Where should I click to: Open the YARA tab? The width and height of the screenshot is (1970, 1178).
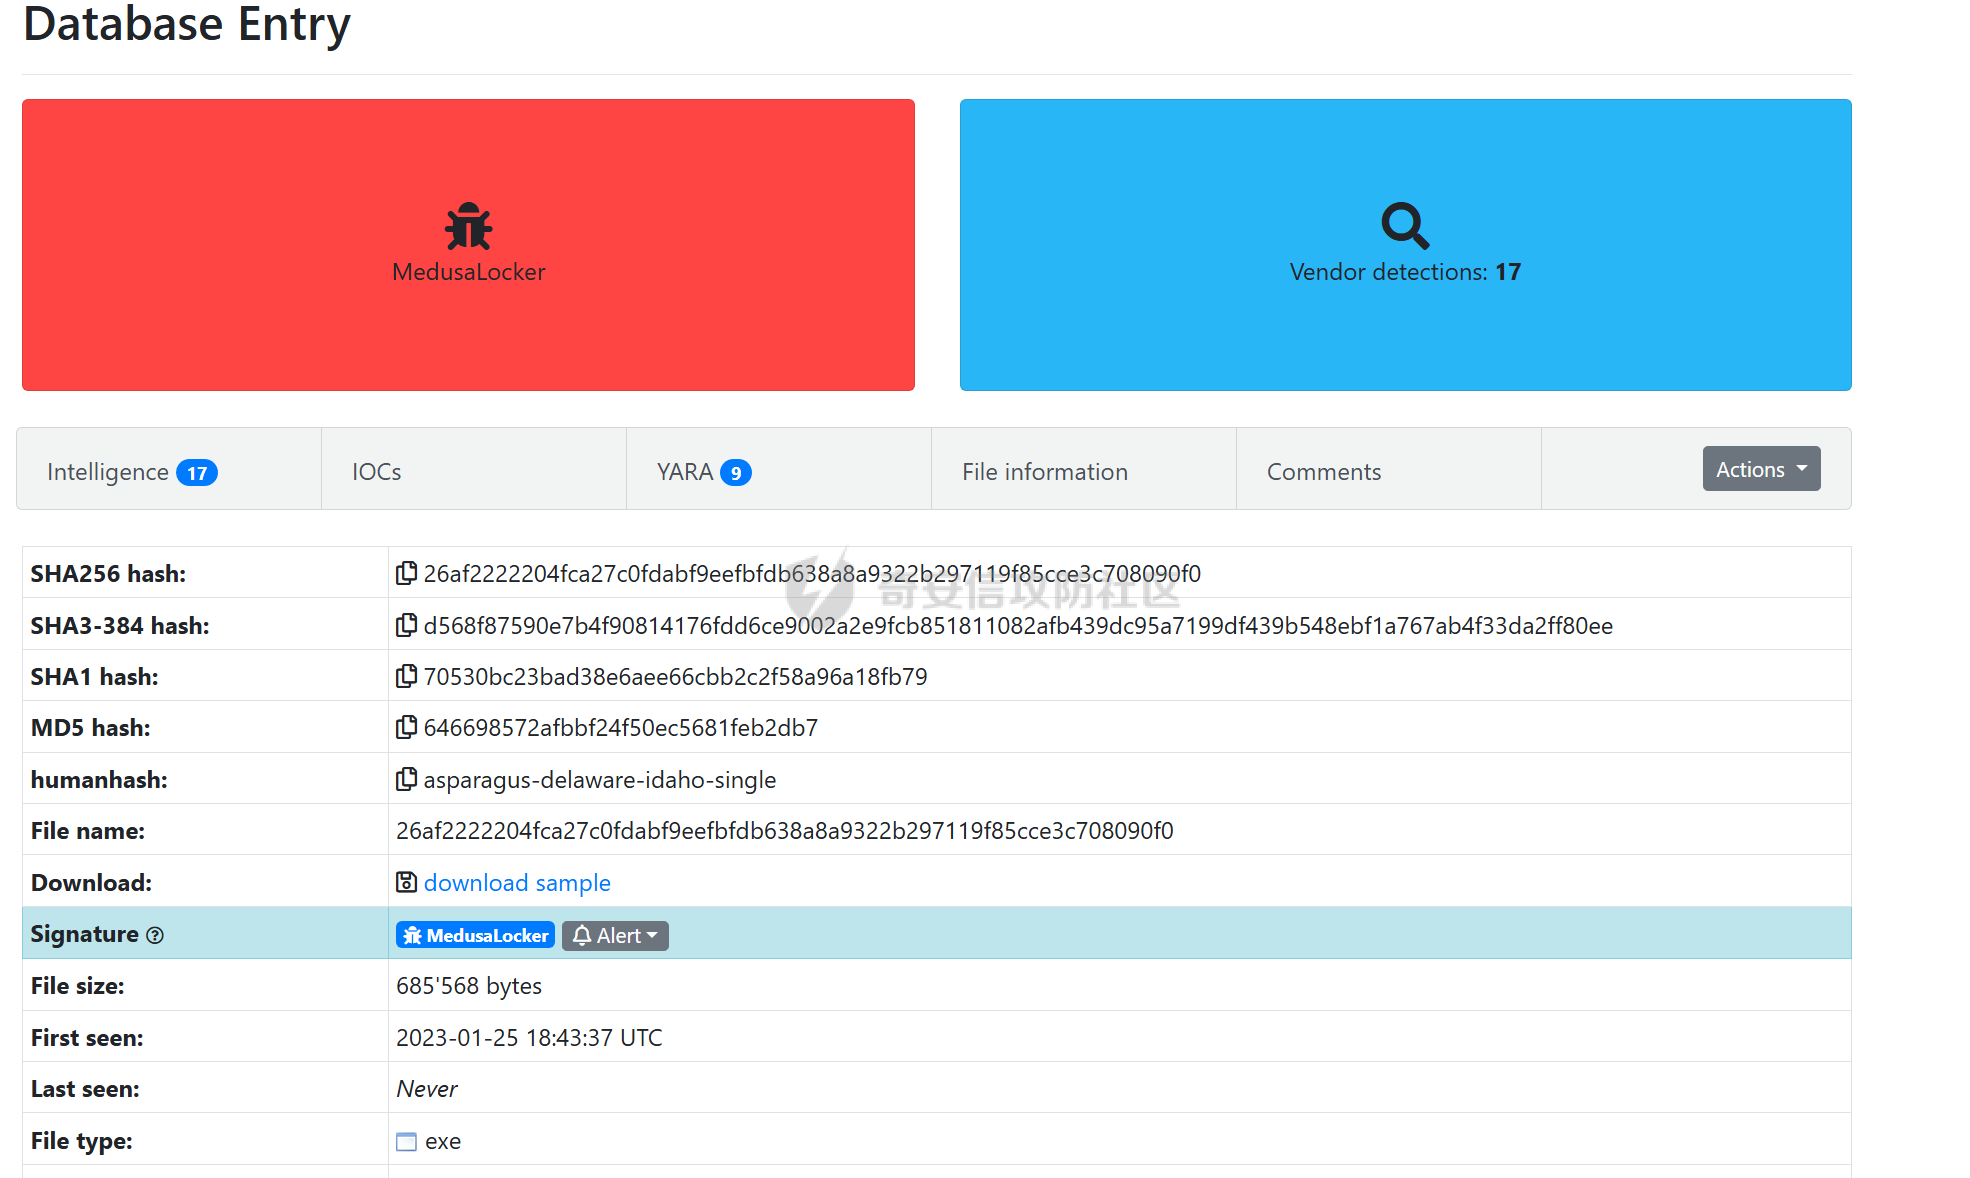(779, 469)
